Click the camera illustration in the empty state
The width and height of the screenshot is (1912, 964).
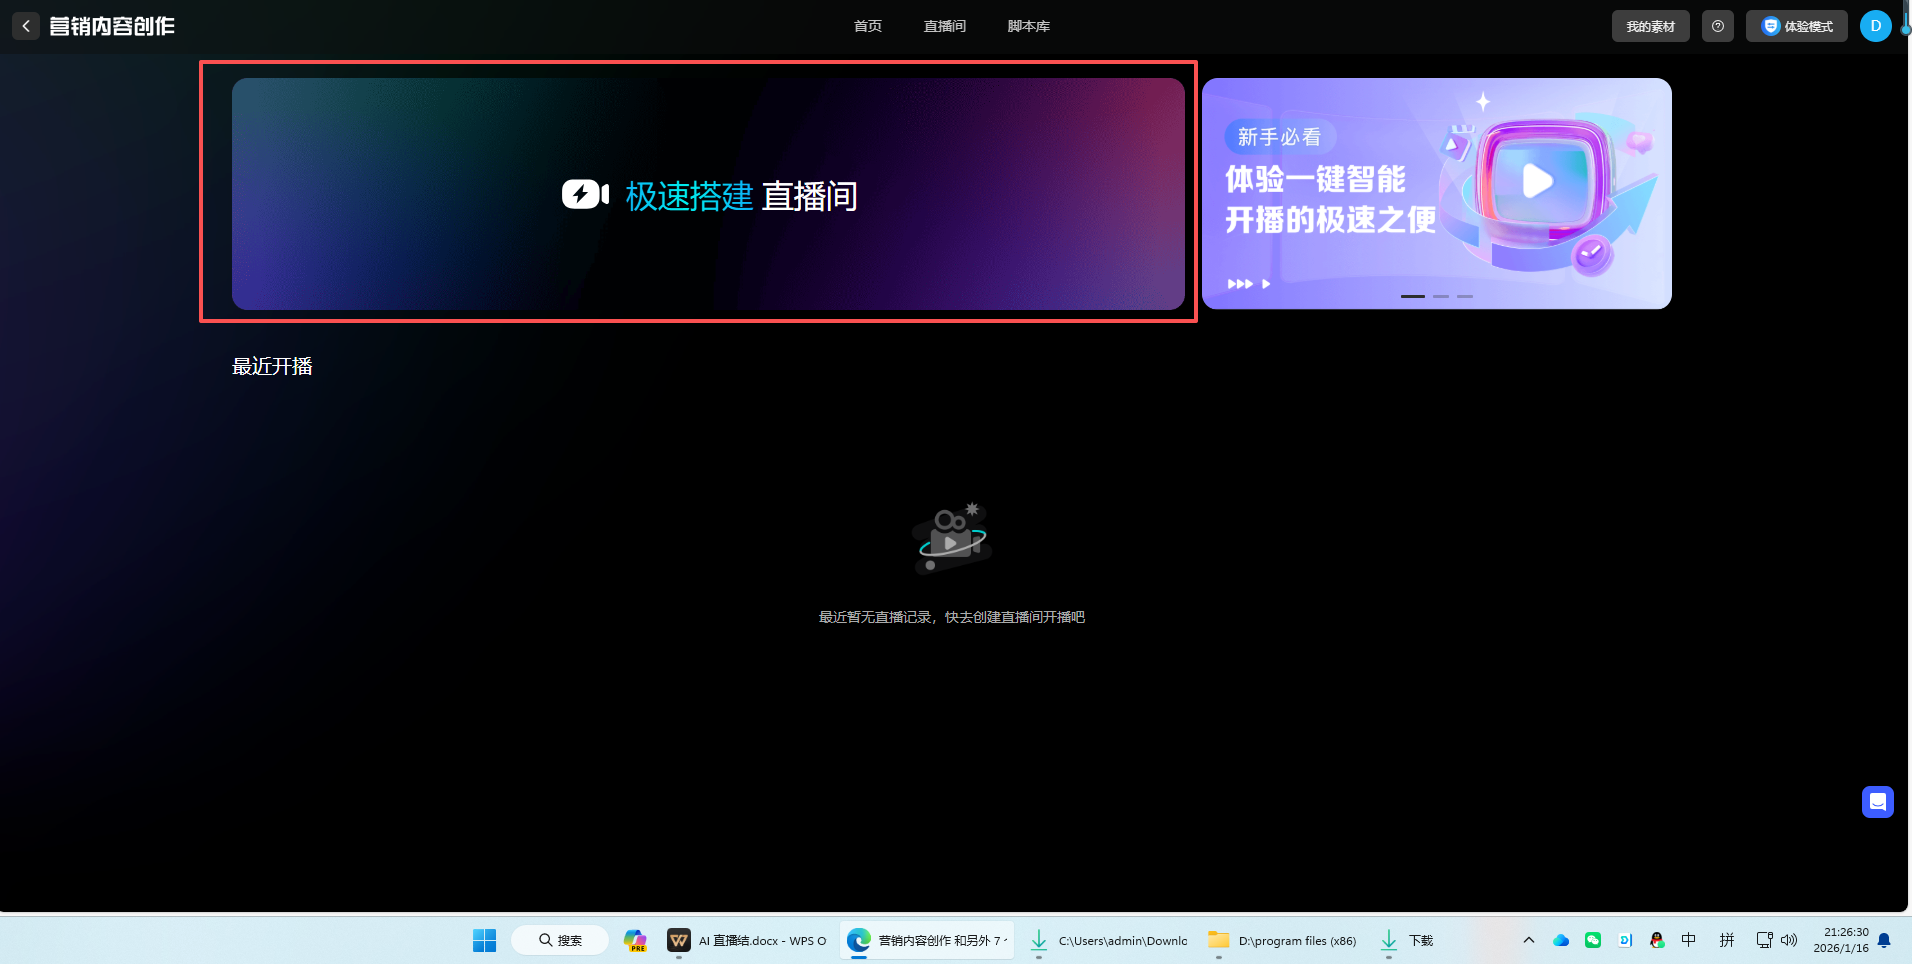[950, 540]
